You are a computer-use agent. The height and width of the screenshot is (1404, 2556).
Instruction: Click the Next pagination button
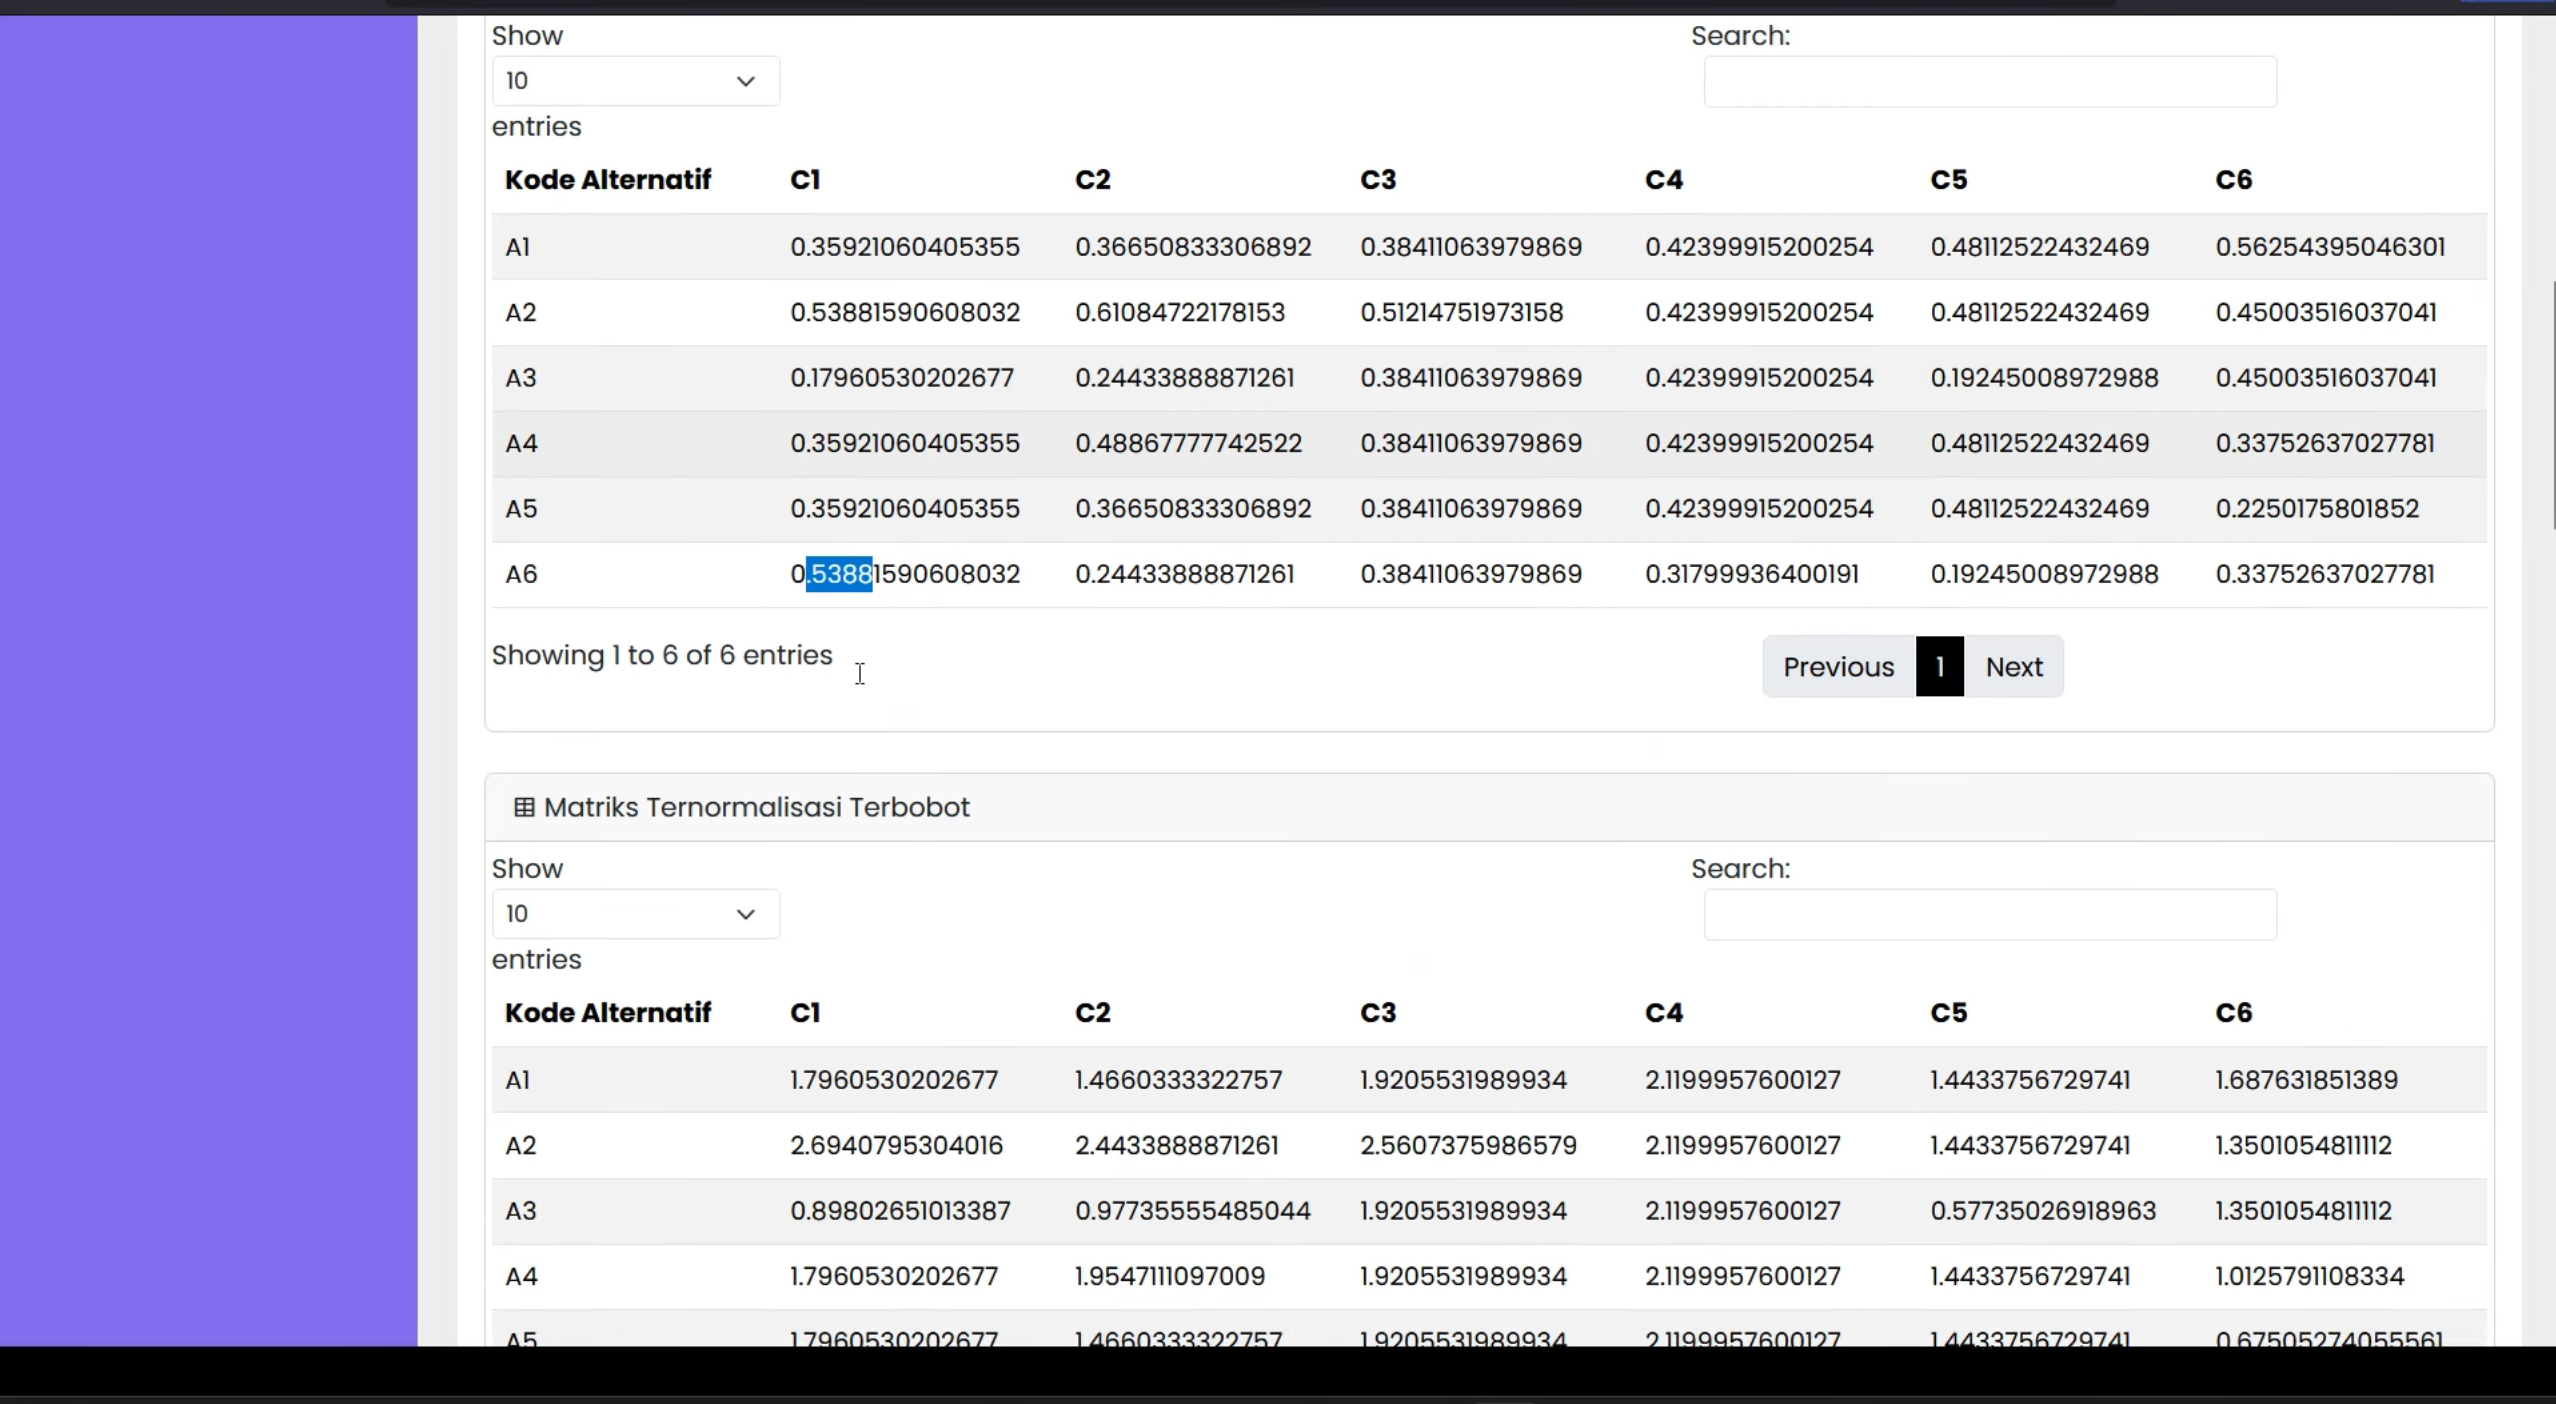click(2013, 667)
